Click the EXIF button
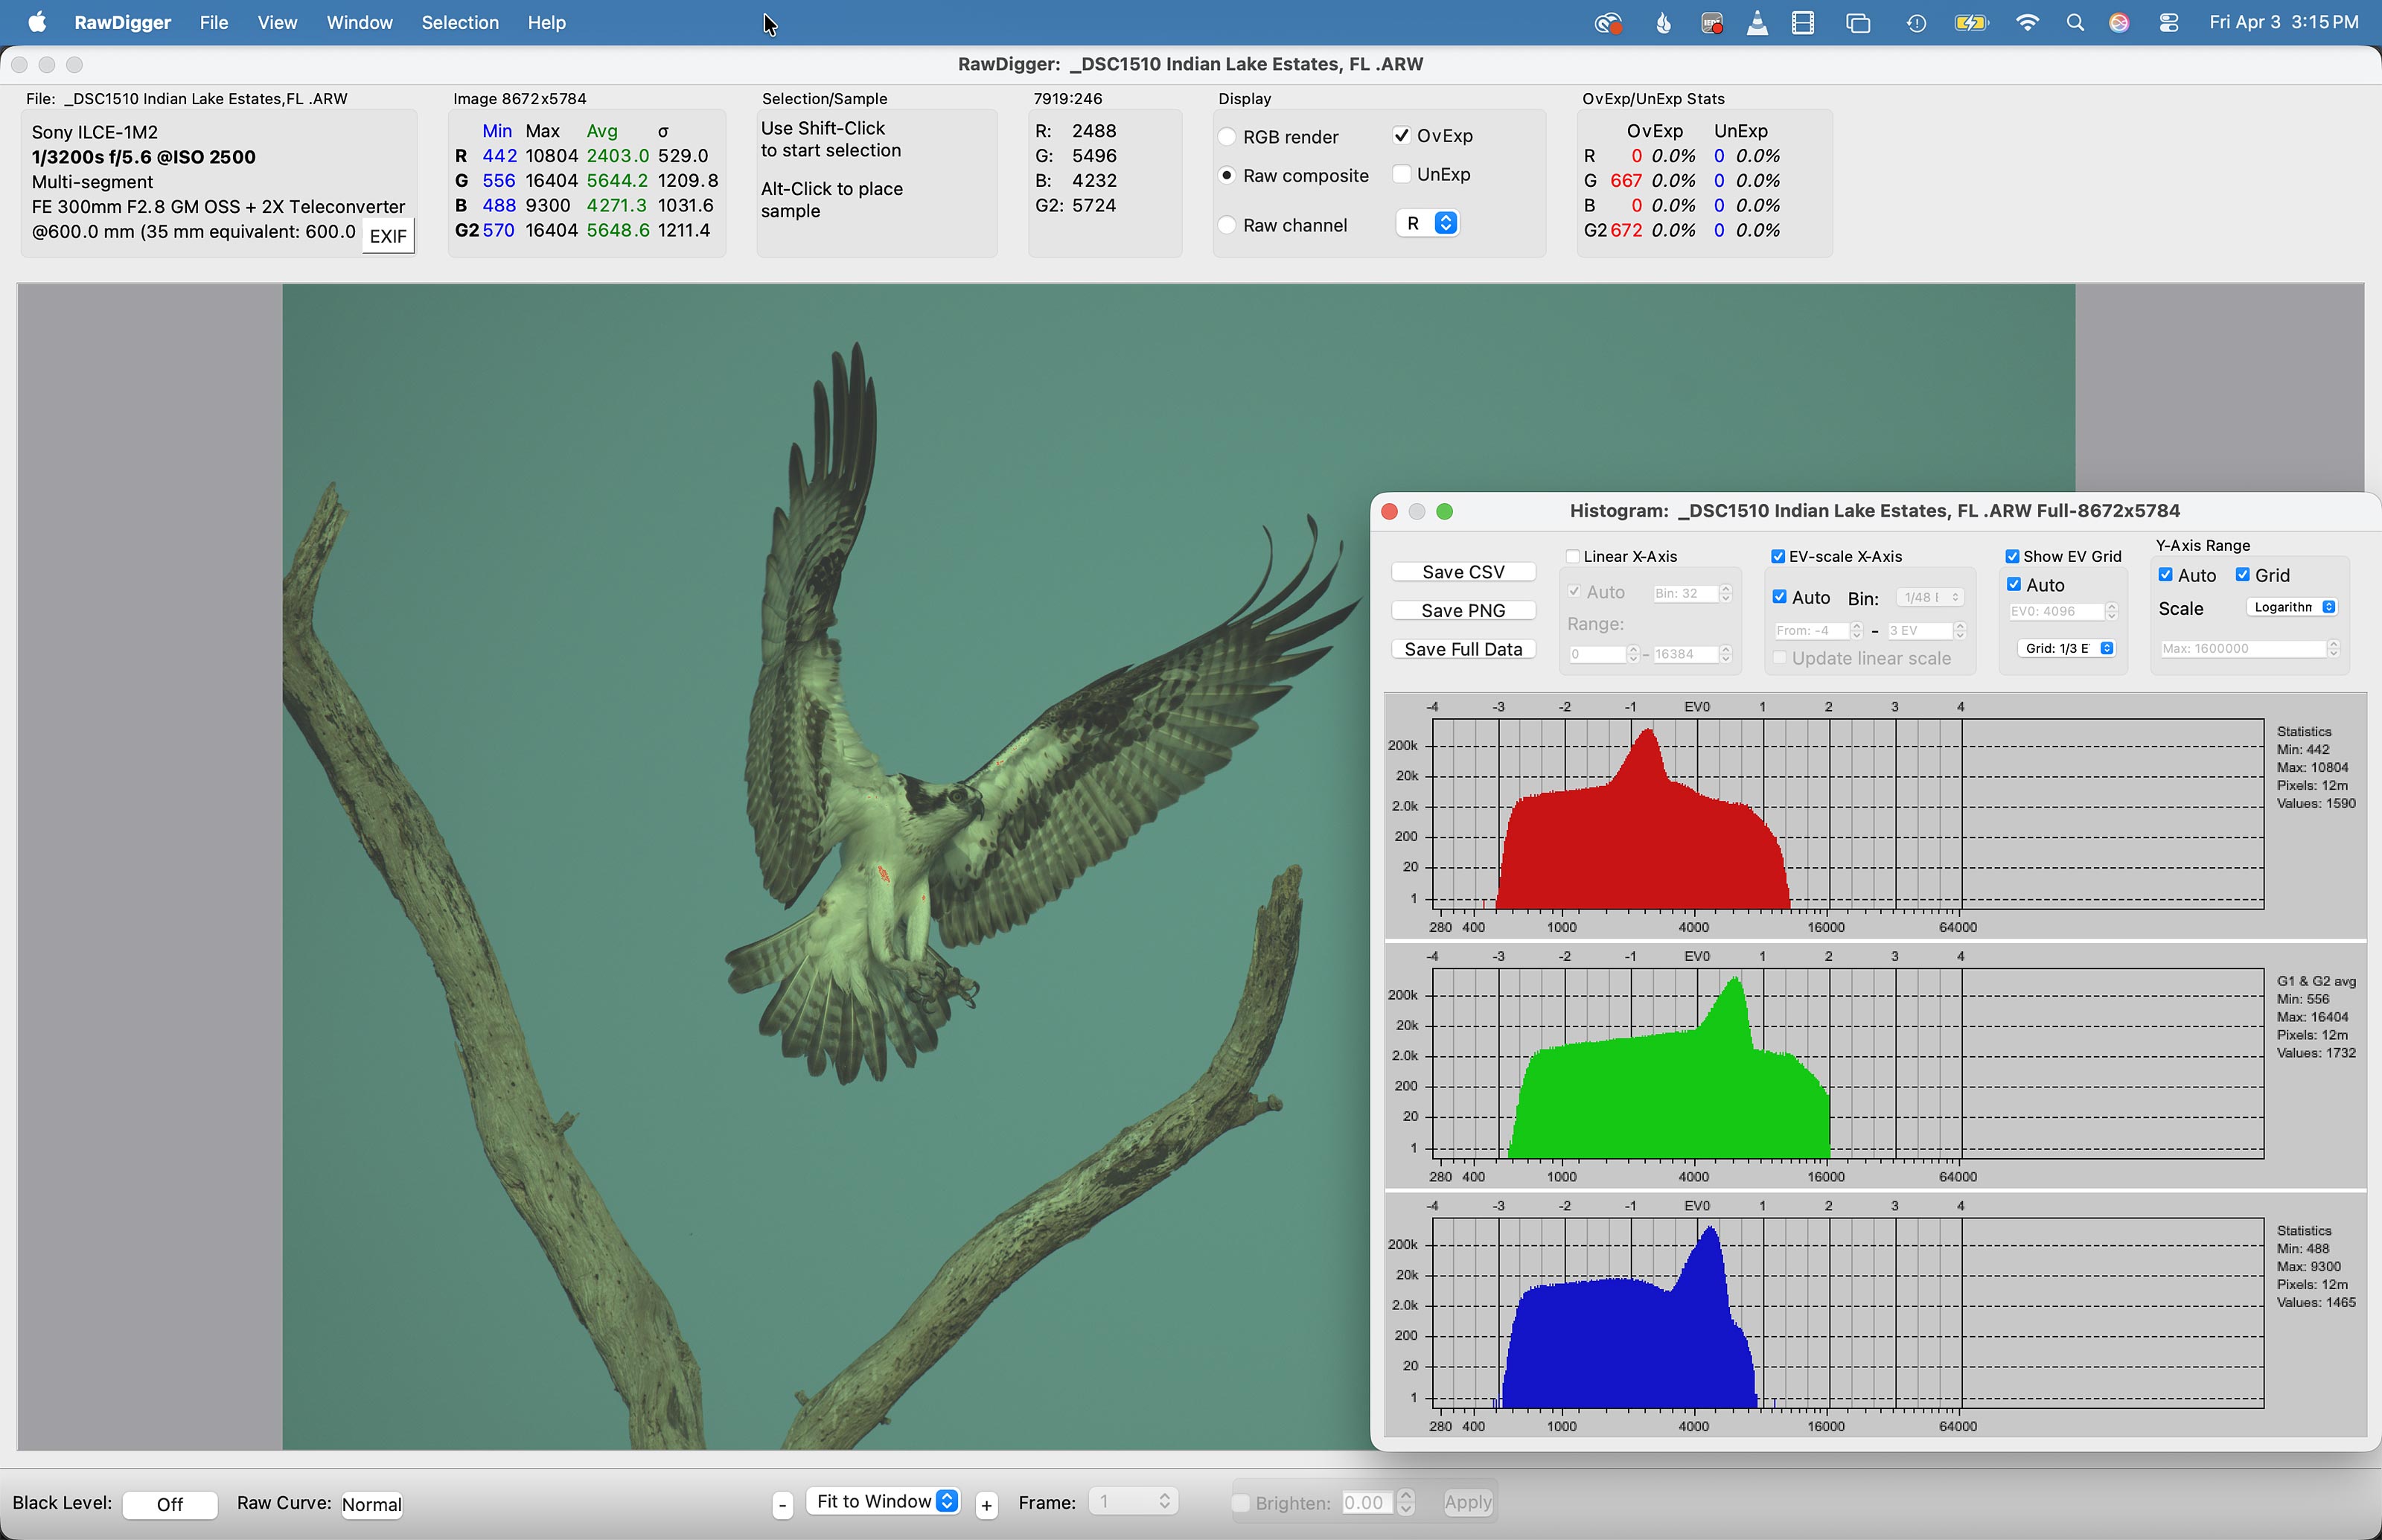Viewport: 2382px width, 1540px height. coord(388,237)
